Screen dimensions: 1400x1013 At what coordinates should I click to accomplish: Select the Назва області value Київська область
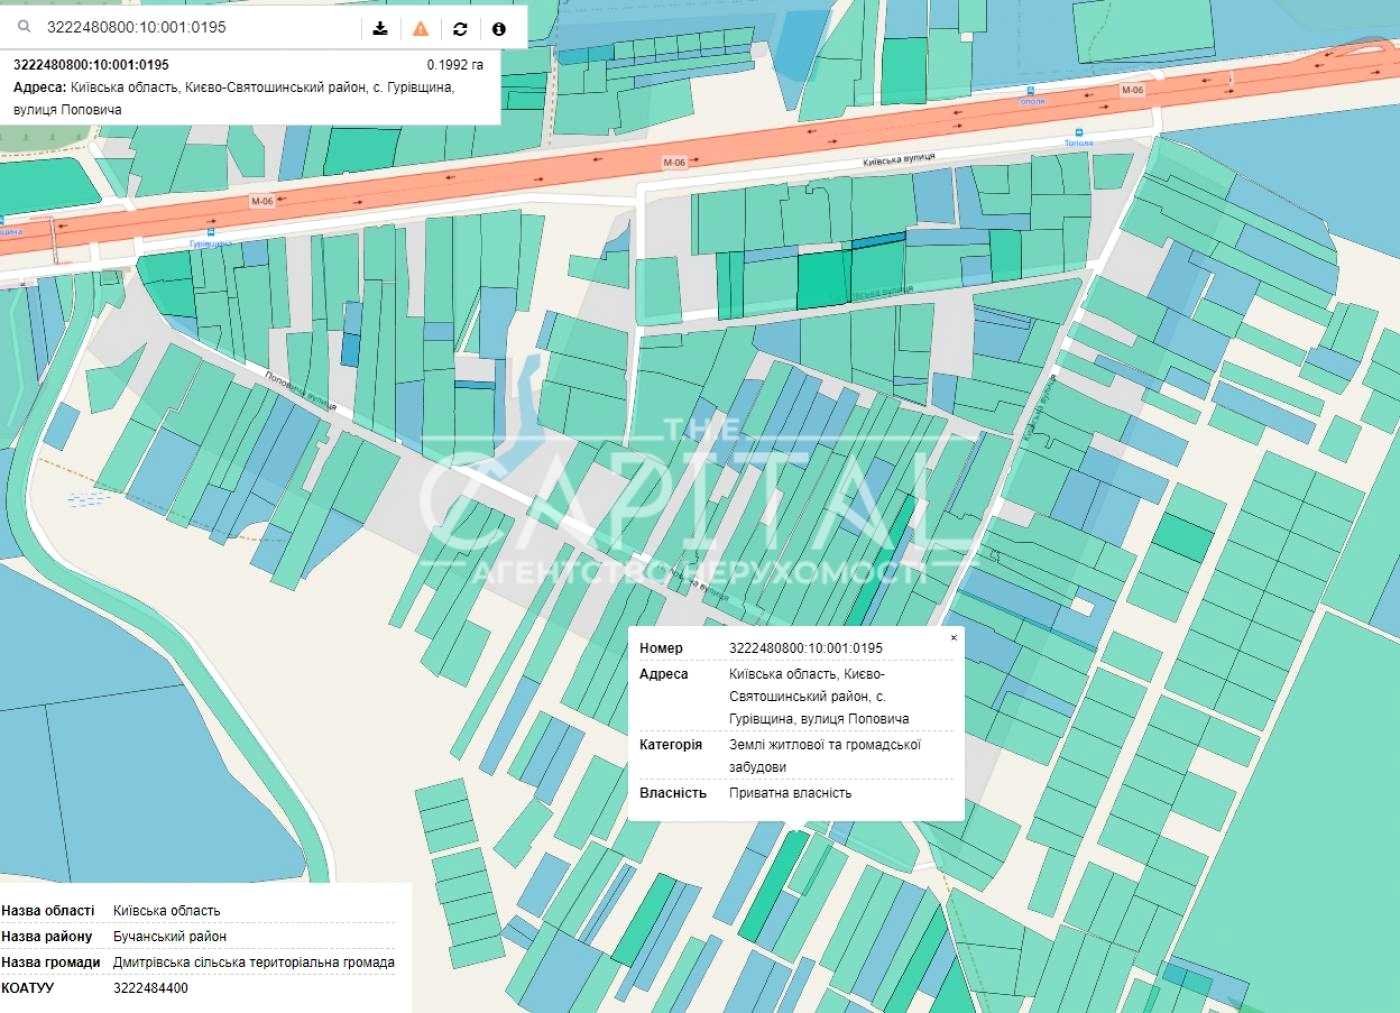click(x=166, y=910)
